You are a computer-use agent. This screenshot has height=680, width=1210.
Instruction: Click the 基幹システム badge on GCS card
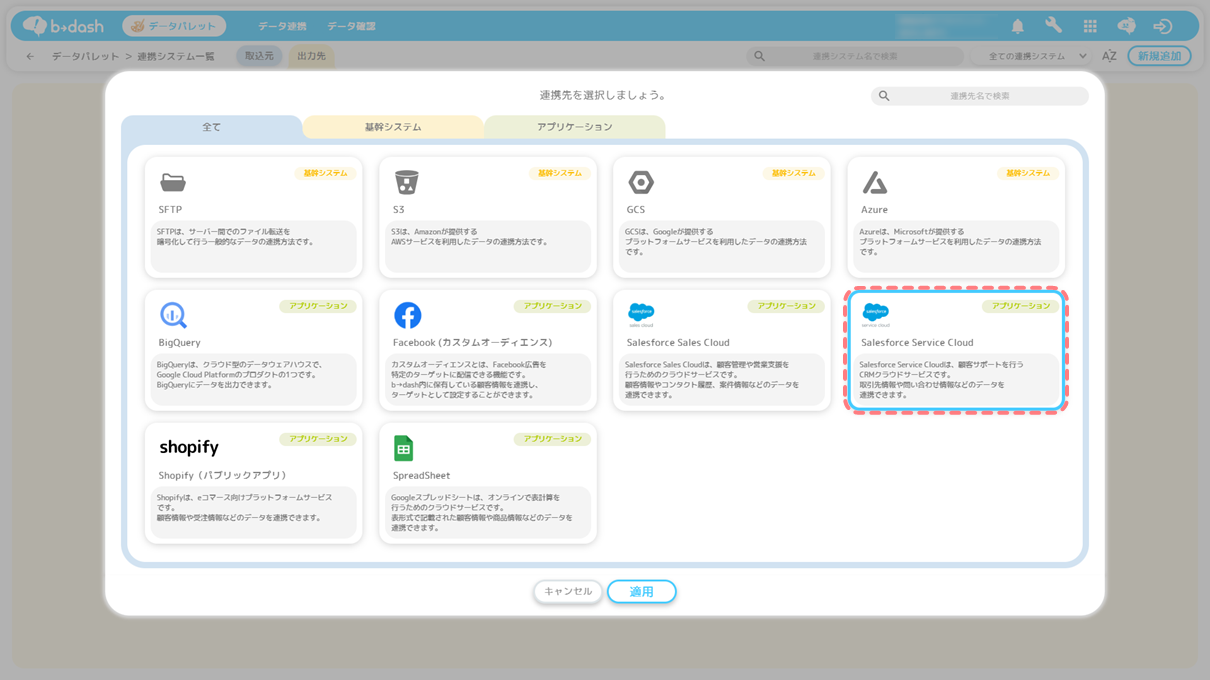pos(794,173)
